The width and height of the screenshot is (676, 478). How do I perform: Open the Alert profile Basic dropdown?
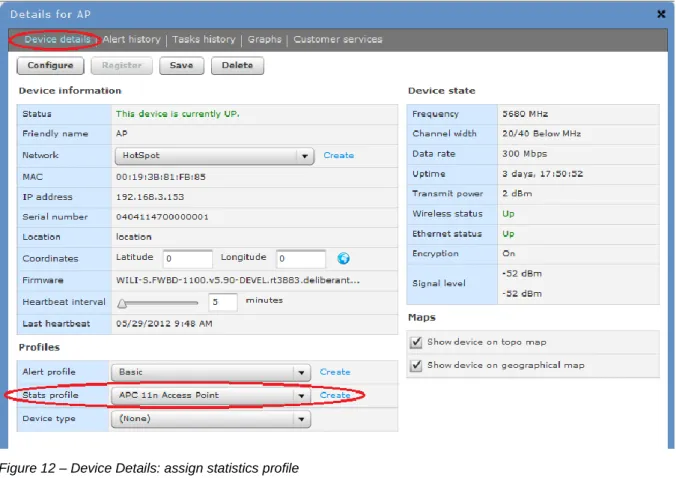click(211, 372)
